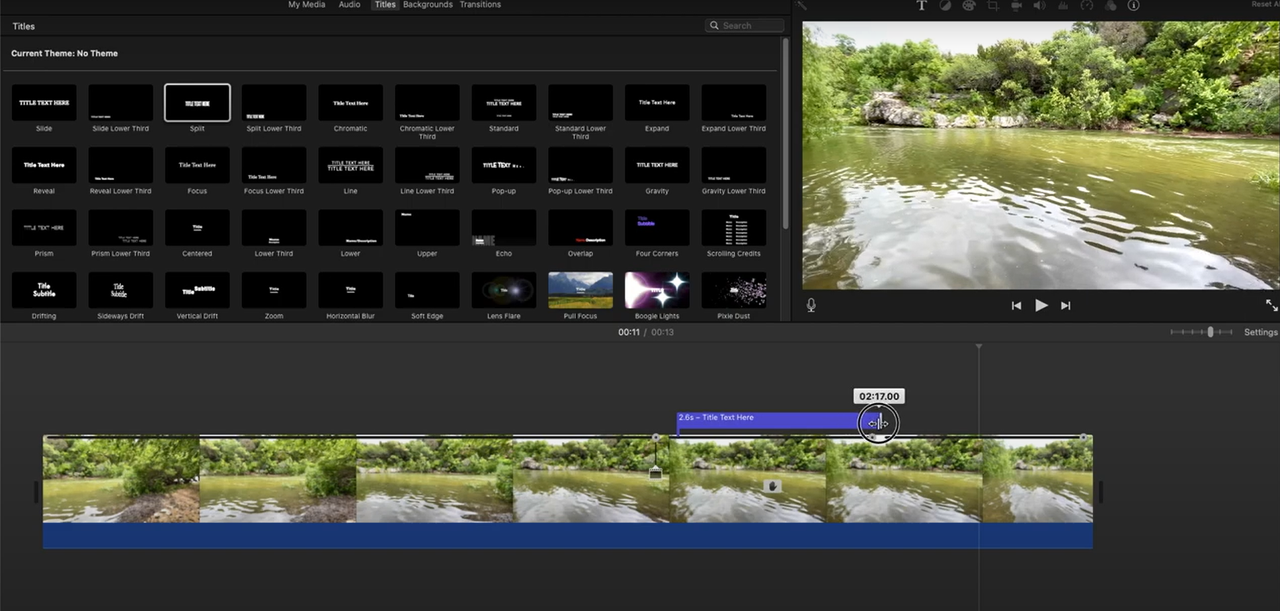Open the Color Balance tool
1280x611 pixels.
coord(945,5)
